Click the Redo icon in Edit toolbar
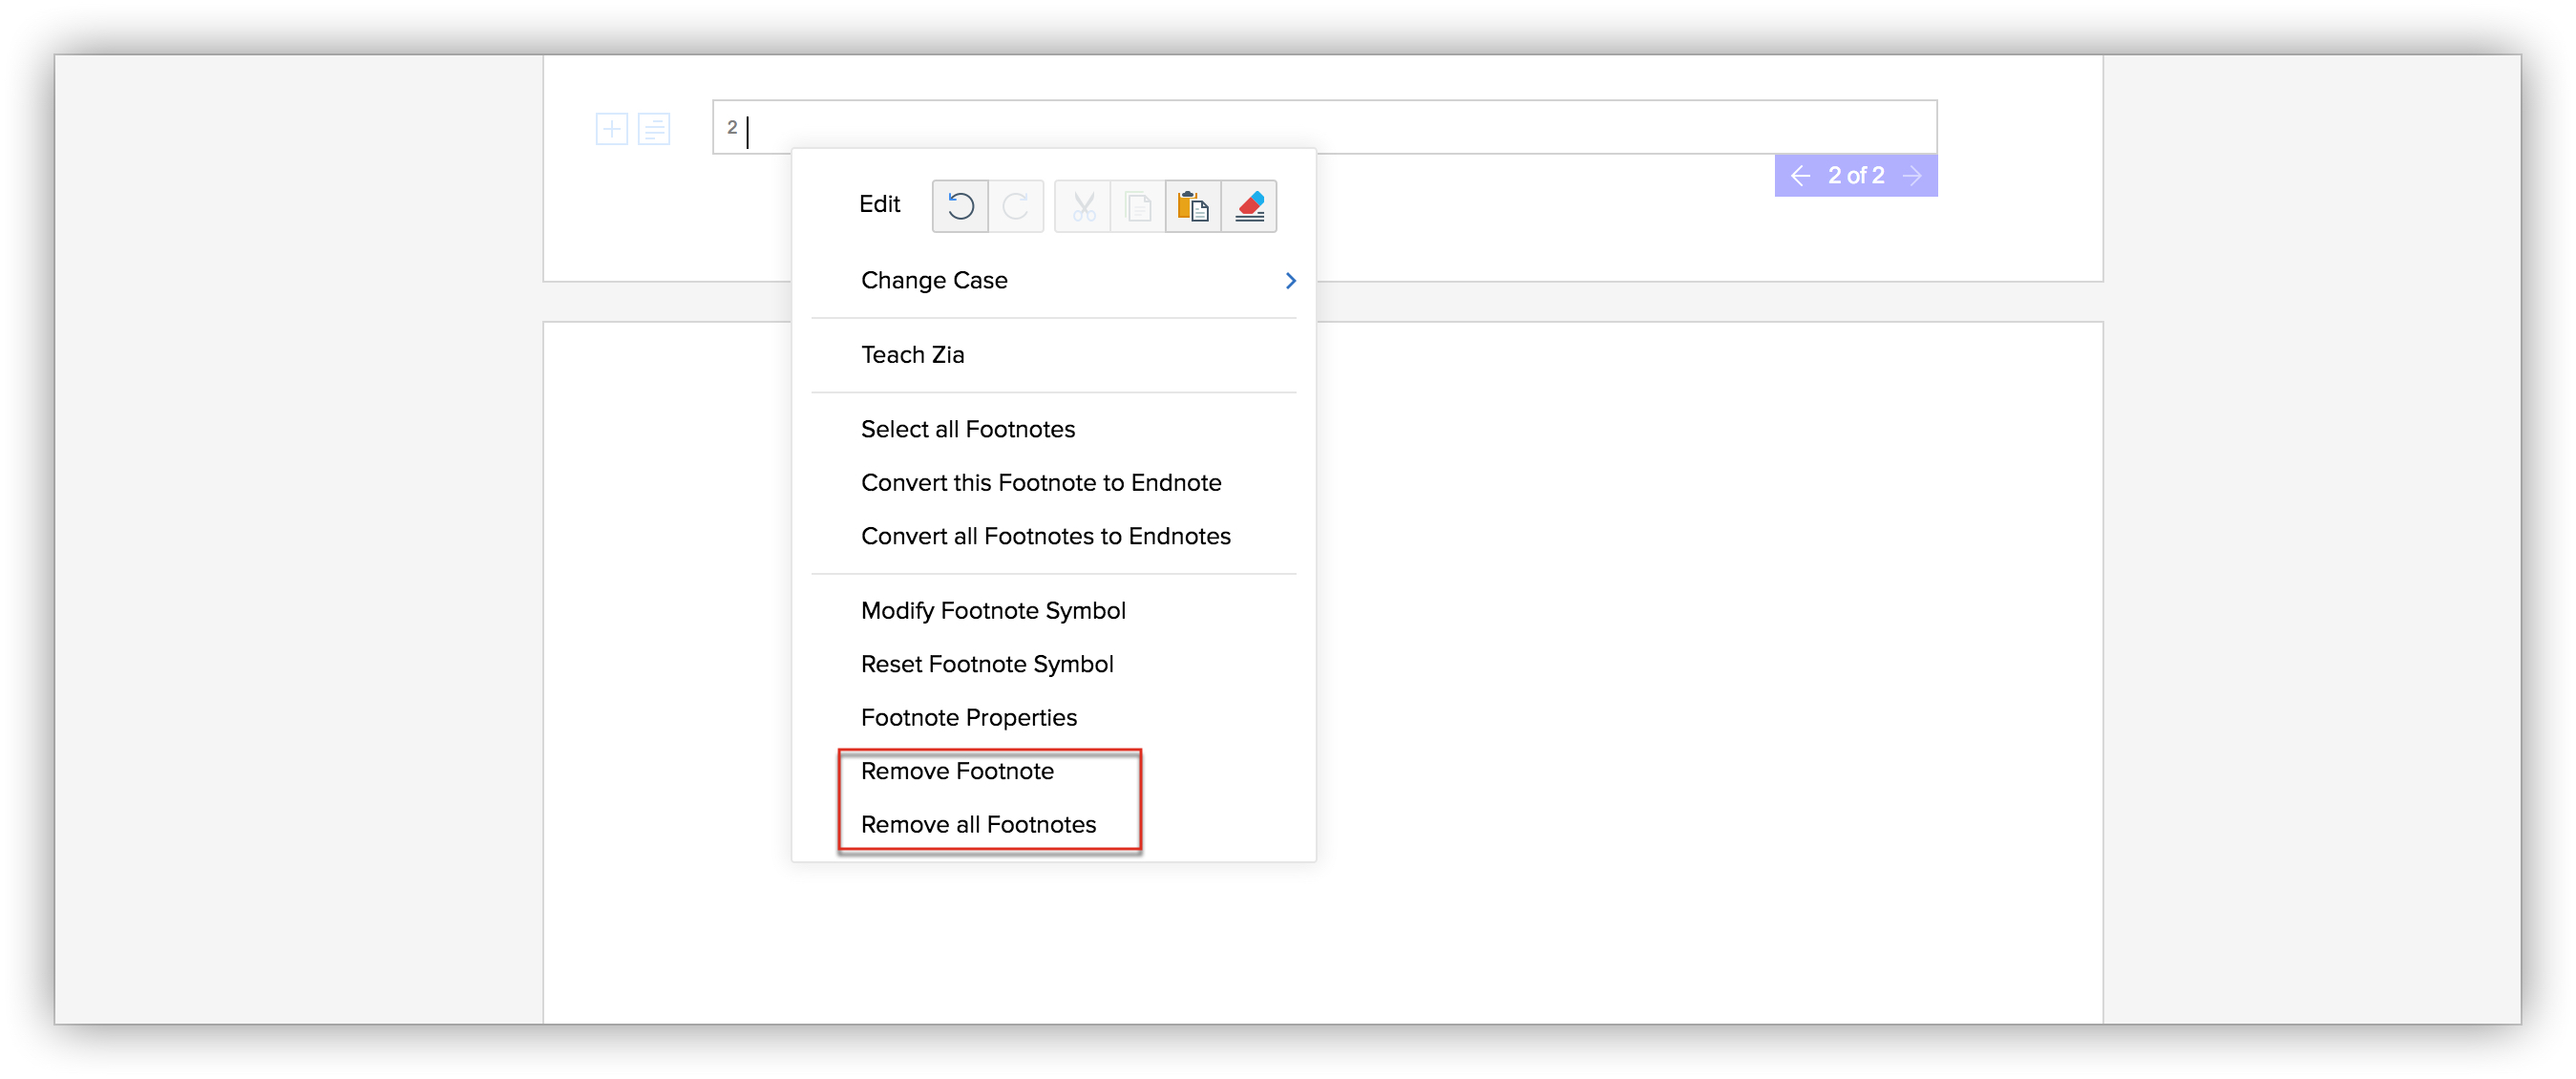2576x1079 pixels. [1015, 205]
